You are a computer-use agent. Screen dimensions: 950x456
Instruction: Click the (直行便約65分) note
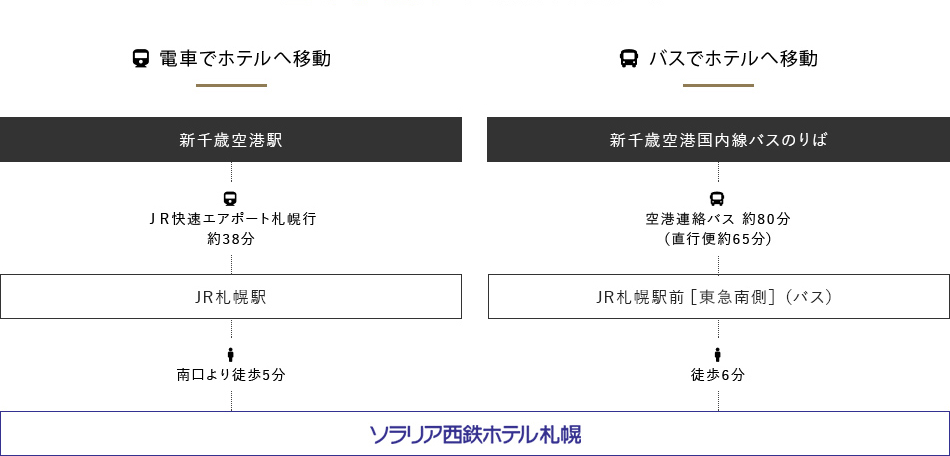pyautogui.click(x=718, y=239)
